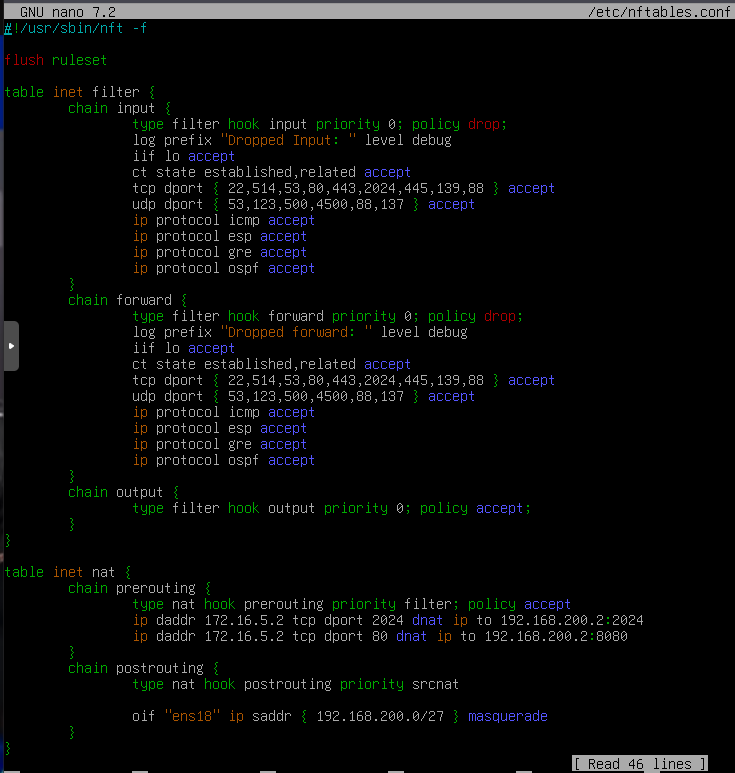Click the masquerade keyword in postrouting
Screen dimensions: 735x773
507,716
